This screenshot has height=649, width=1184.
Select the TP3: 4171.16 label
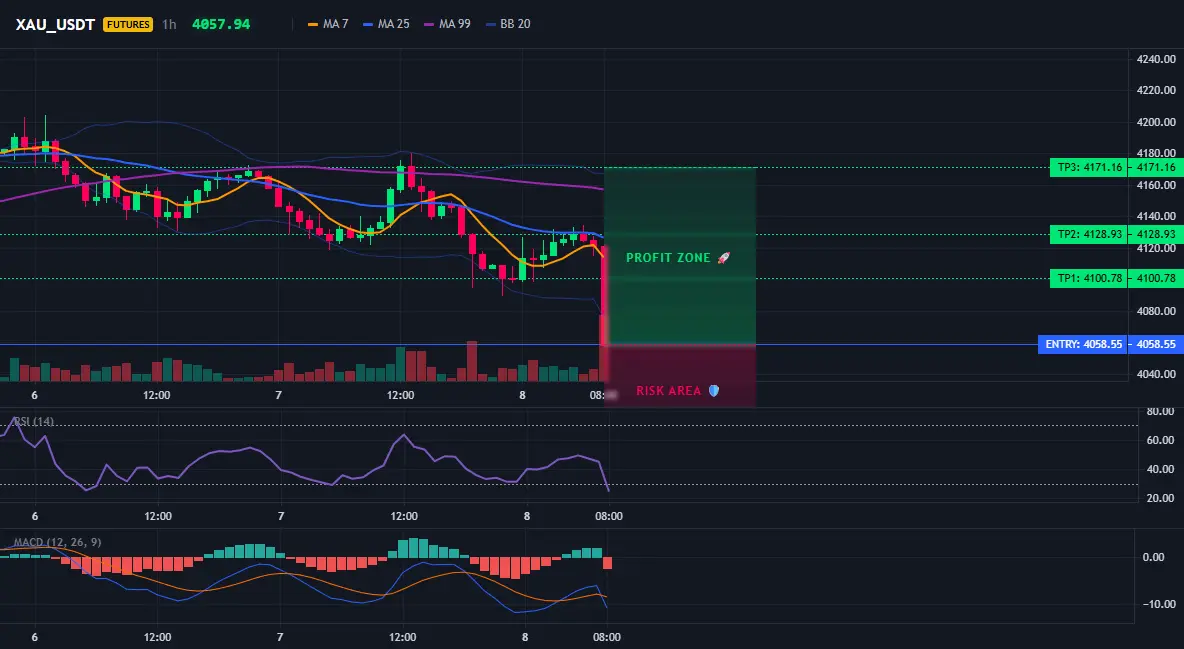coord(1089,168)
